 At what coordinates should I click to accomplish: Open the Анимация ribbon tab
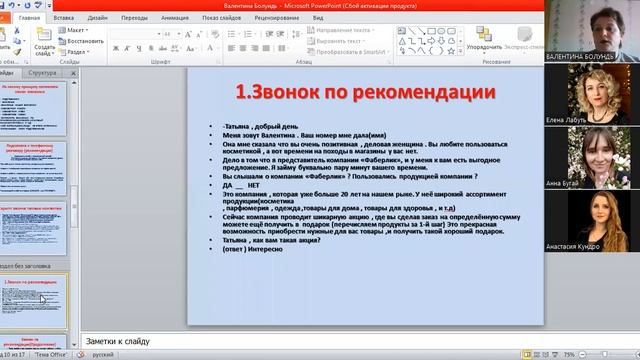click(175, 18)
